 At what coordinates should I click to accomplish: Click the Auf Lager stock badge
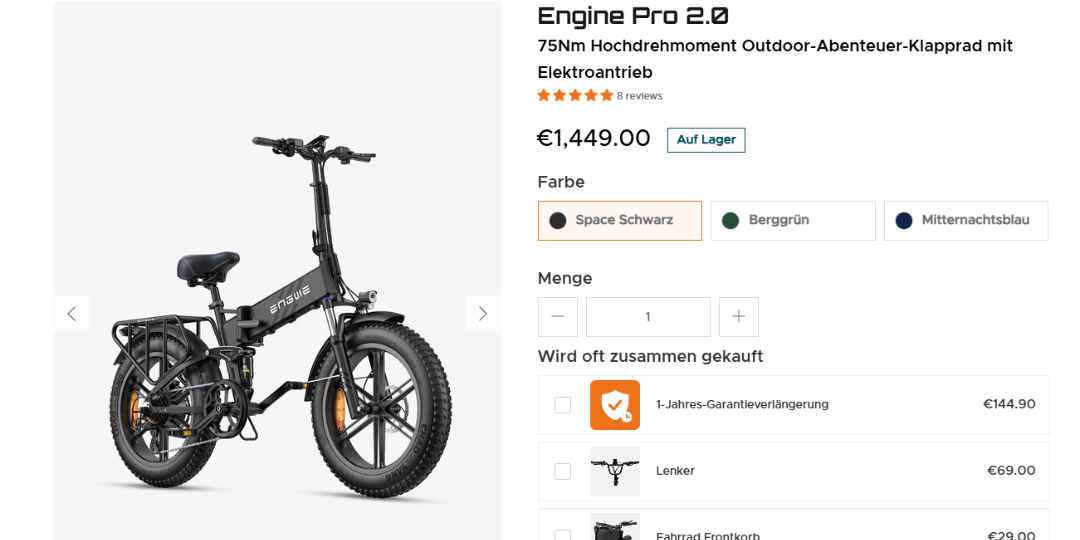pyautogui.click(x=706, y=140)
